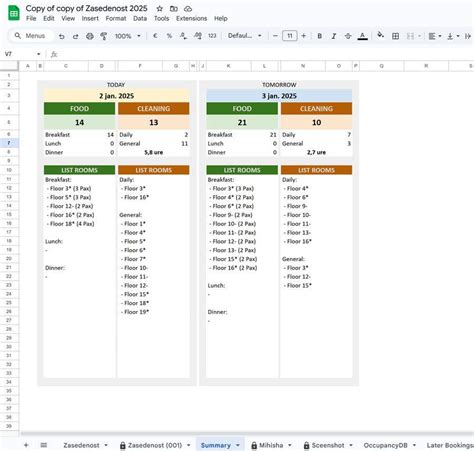Image resolution: width=474 pixels, height=451 pixels.
Task: Open more number formats (123)
Action: [212, 36]
